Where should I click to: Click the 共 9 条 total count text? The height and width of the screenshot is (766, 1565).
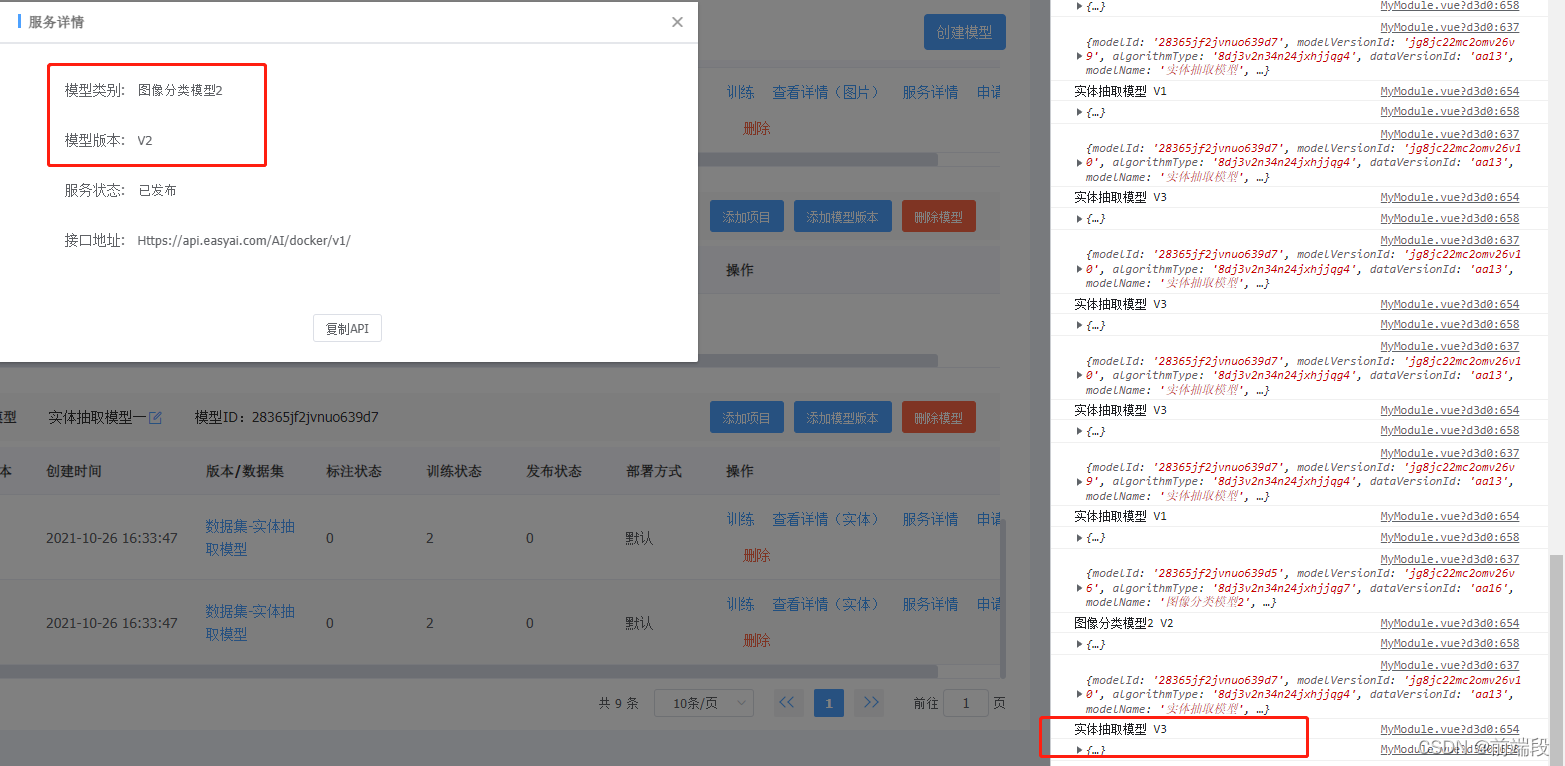click(618, 703)
